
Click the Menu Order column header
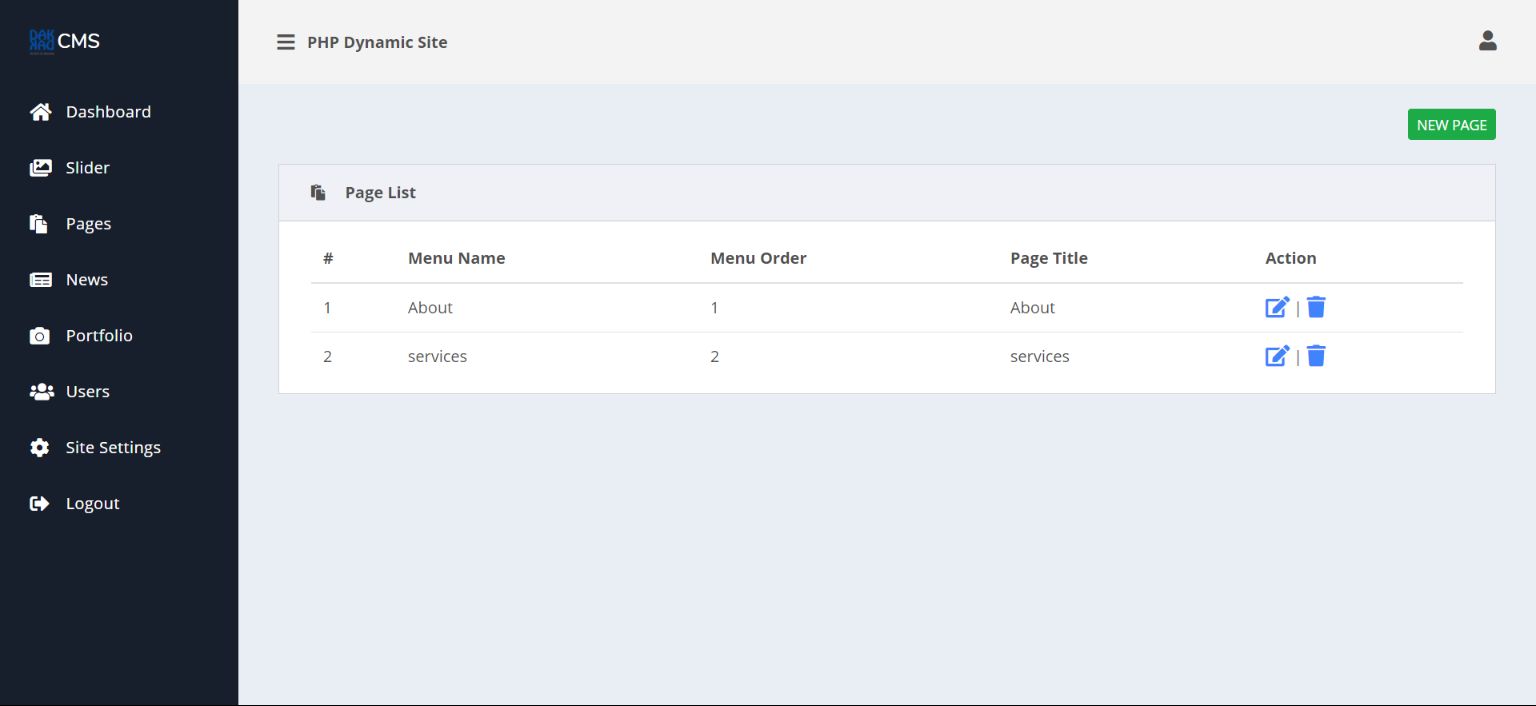pos(758,258)
